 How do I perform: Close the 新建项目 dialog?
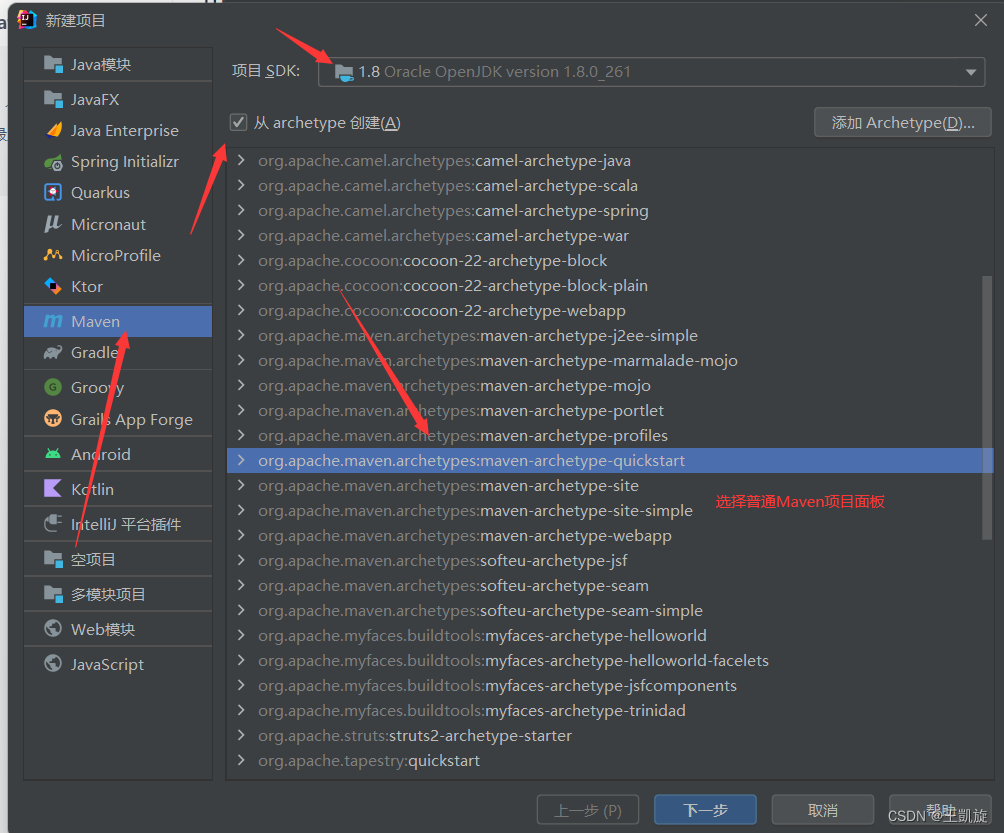980,20
